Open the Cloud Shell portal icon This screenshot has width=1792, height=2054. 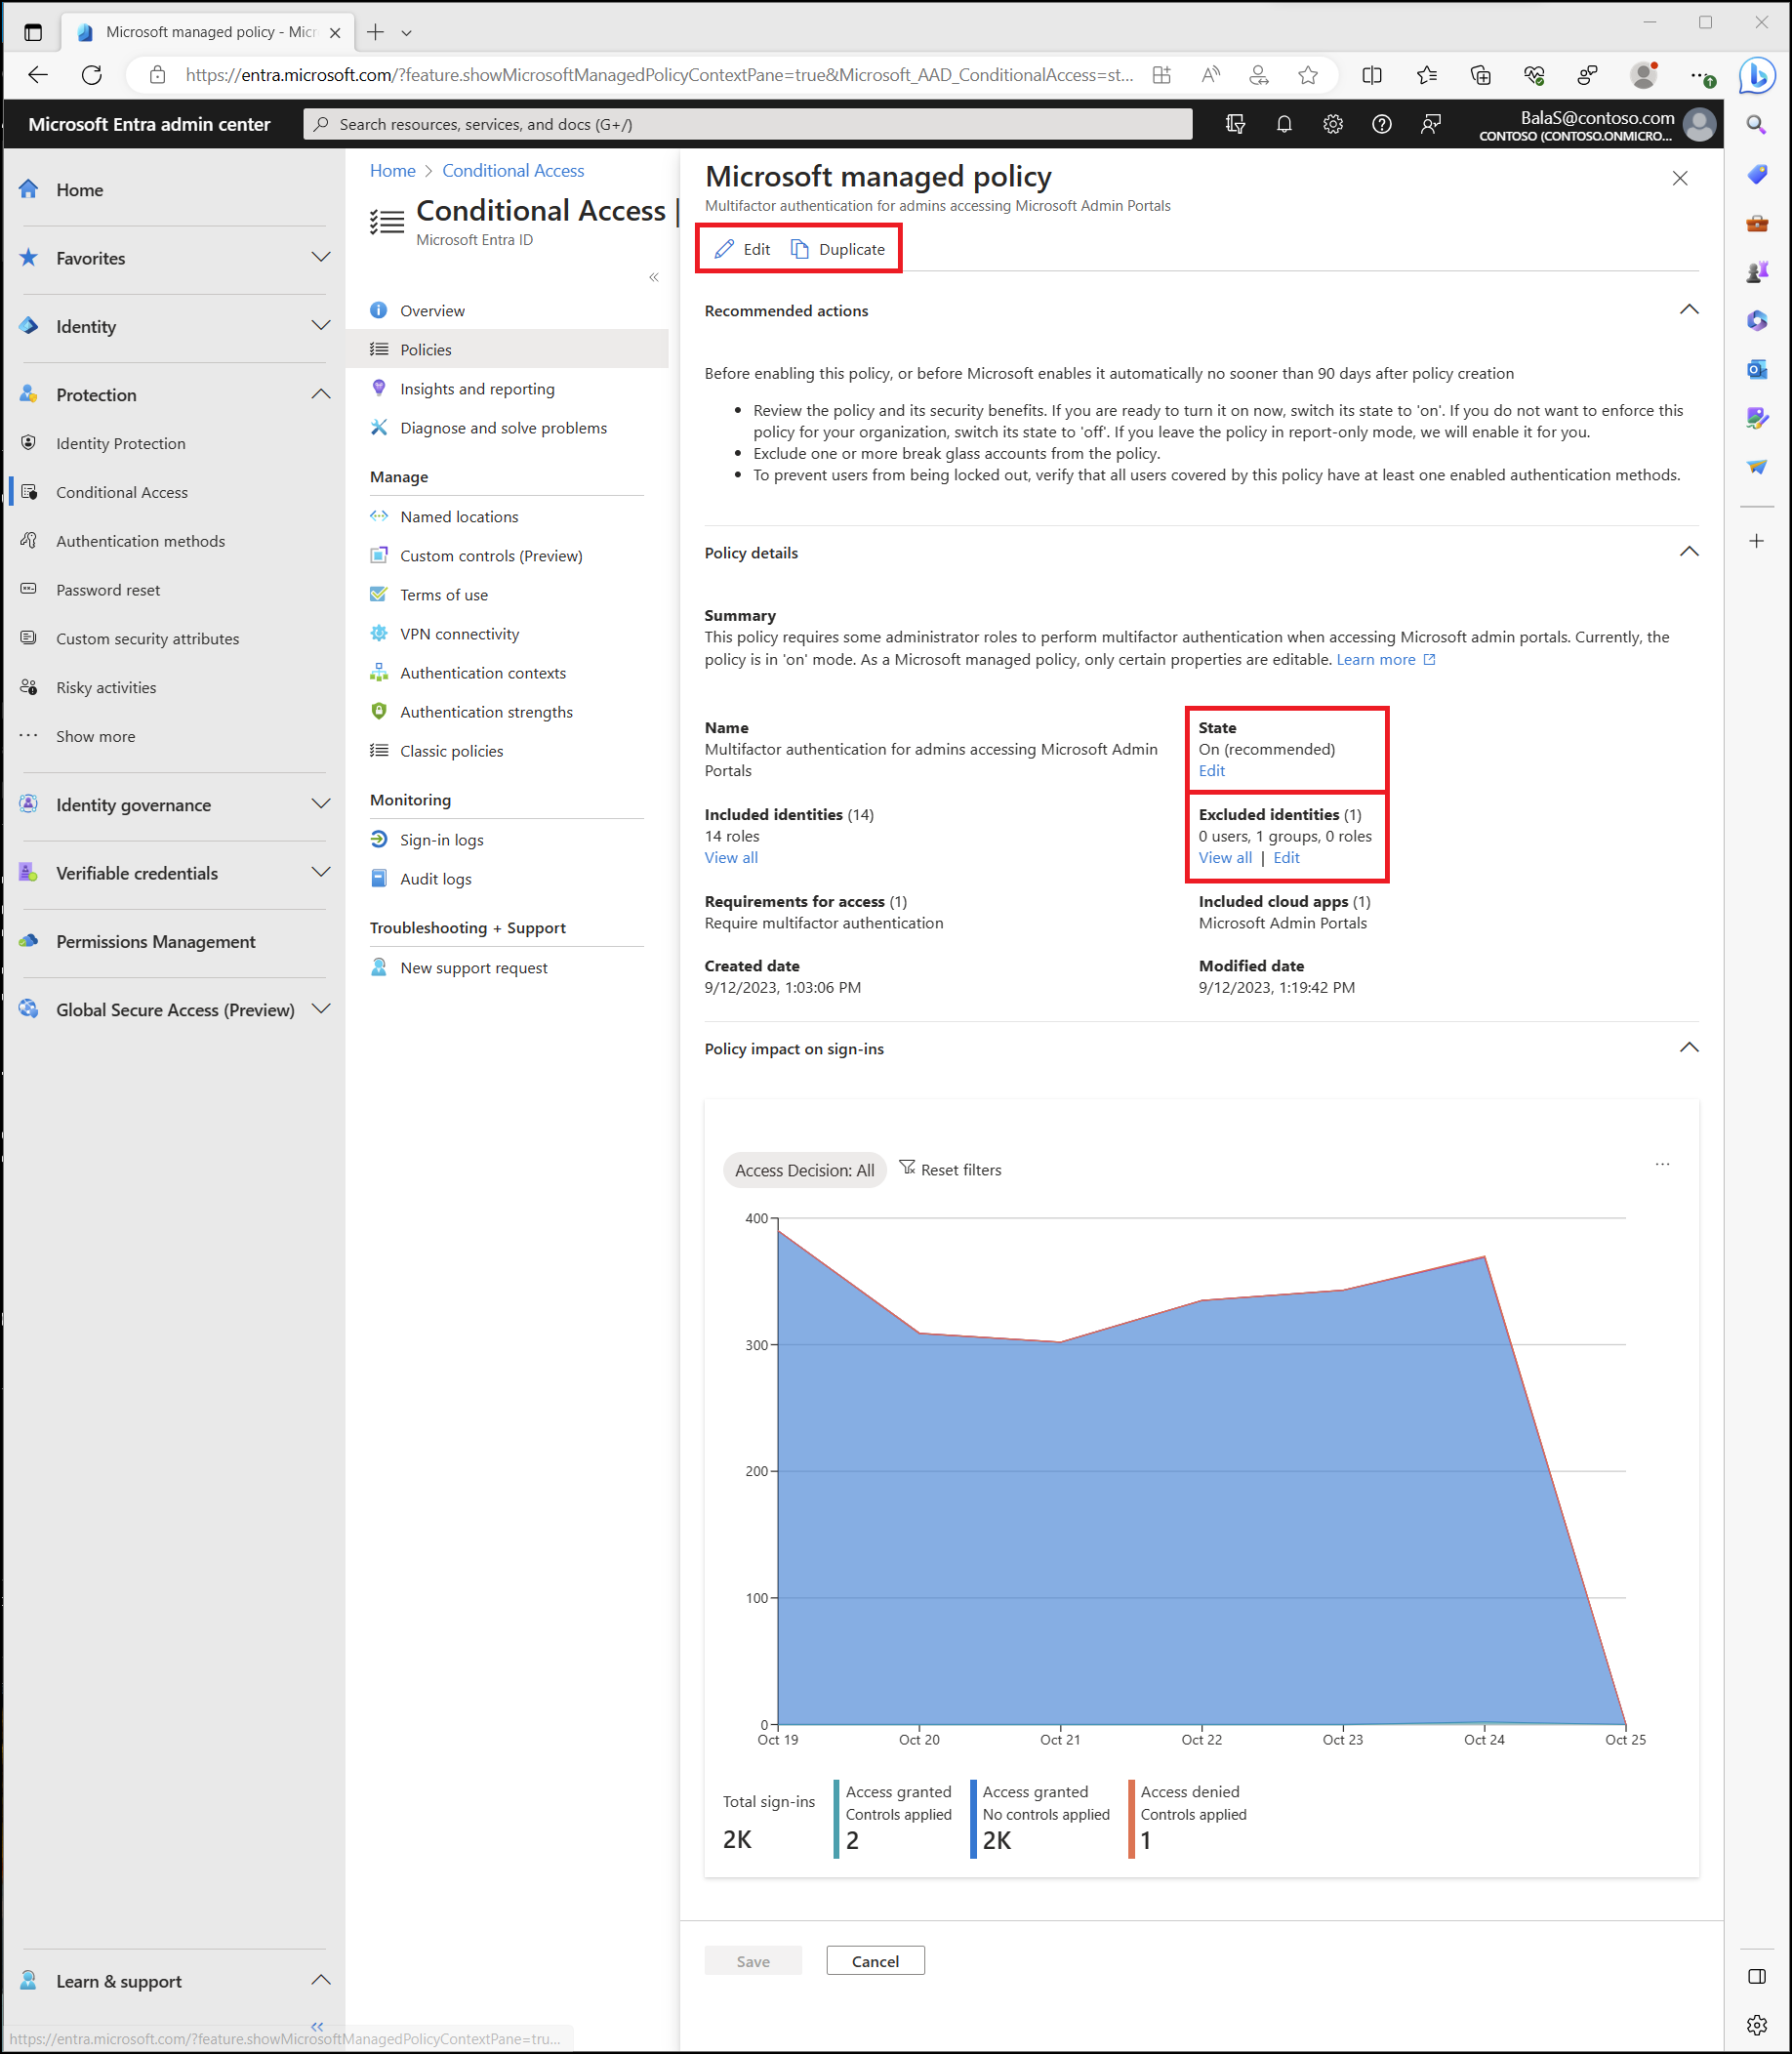1235,124
